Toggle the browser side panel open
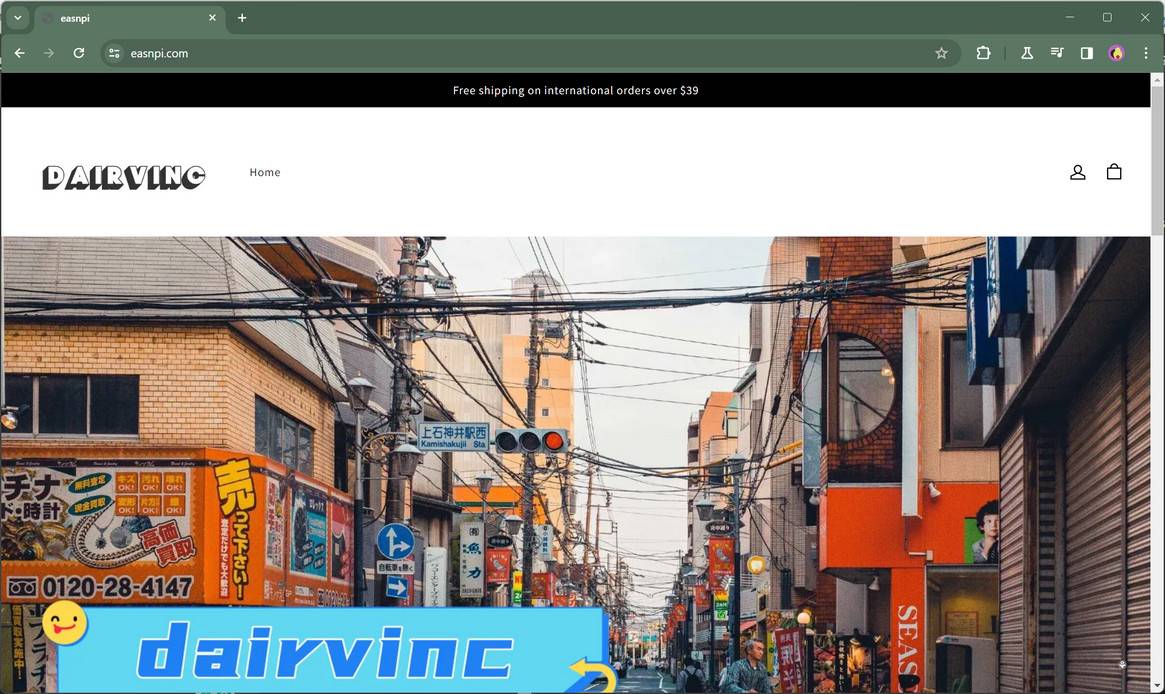 [x=1086, y=53]
